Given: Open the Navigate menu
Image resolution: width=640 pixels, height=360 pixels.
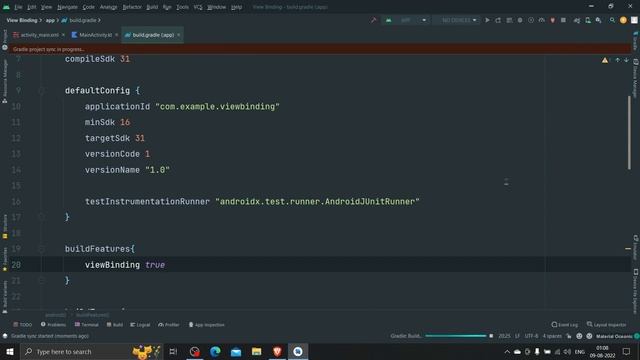Looking at the screenshot, I should pyautogui.click(x=67, y=7).
